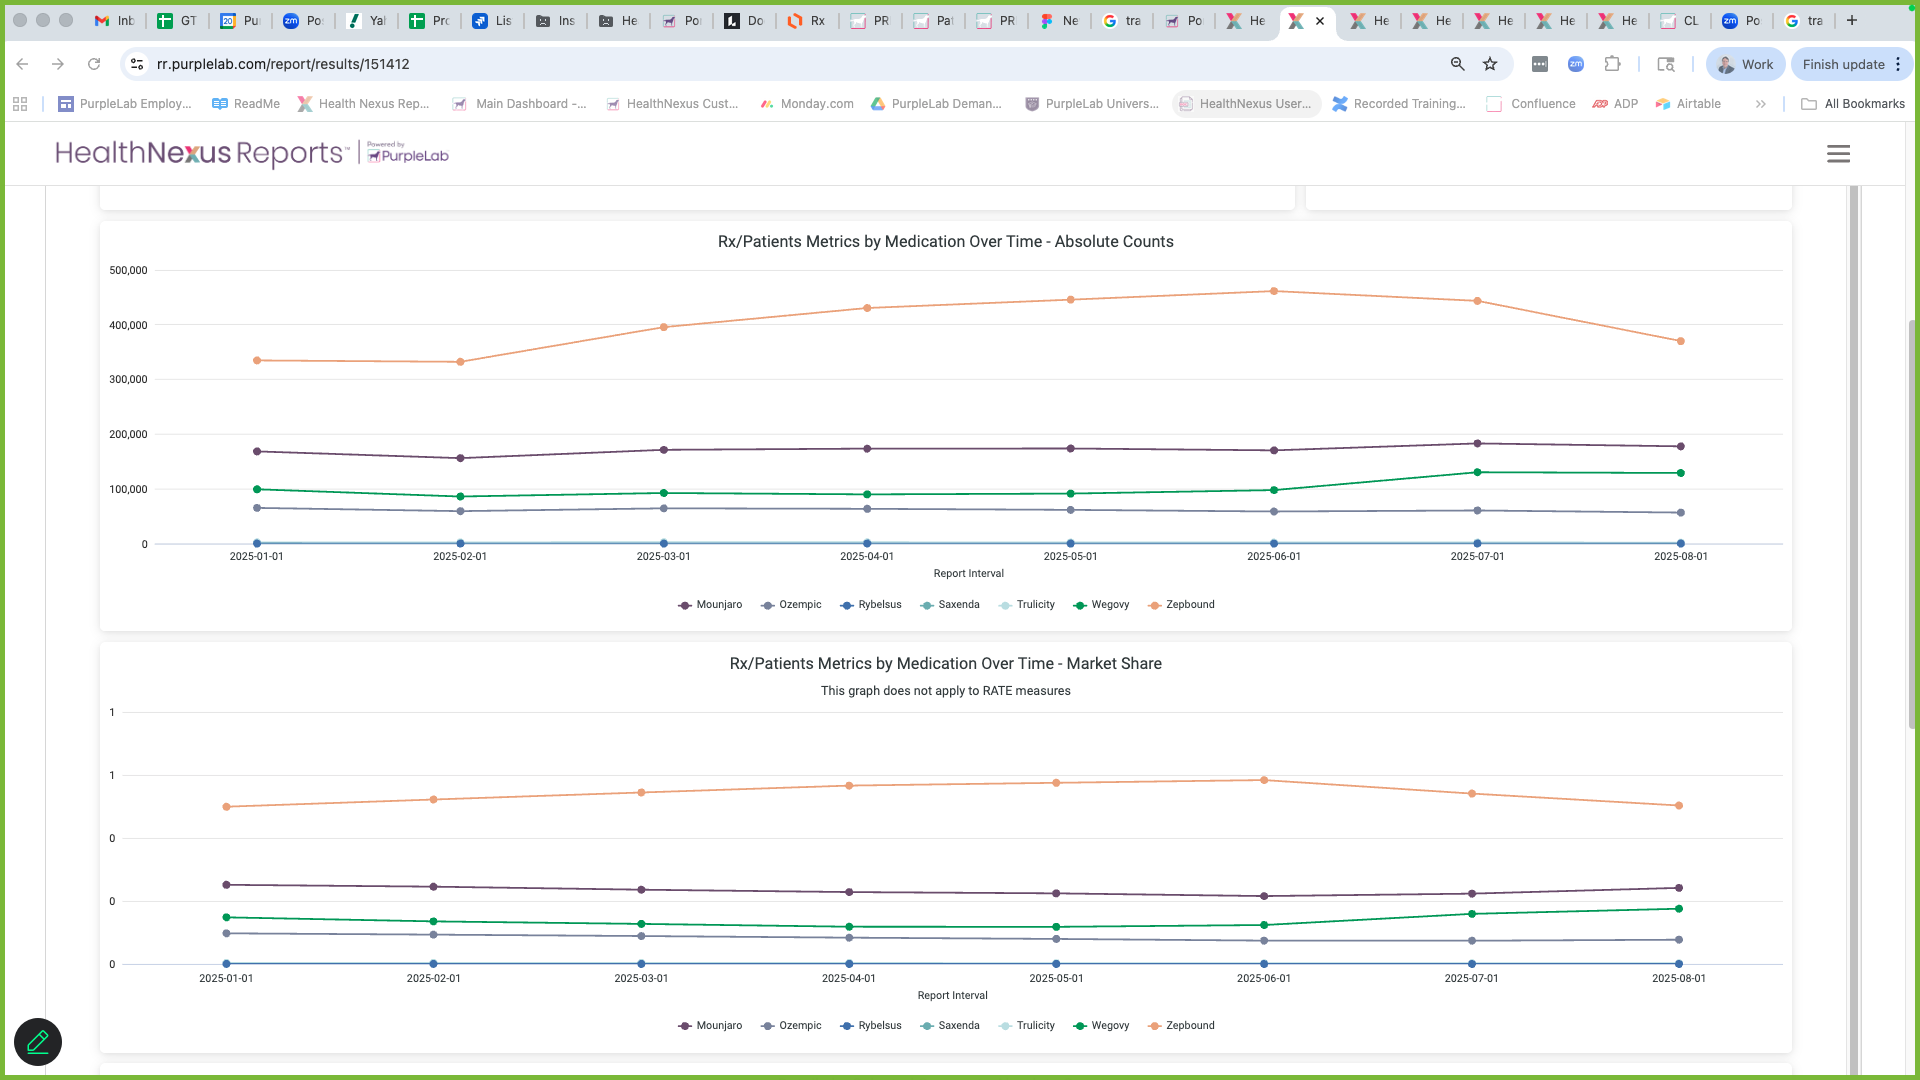Open the All Bookmarks folder
This screenshot has height=1080, width=1920.
pyautogui.click(x=1853, y=104)
